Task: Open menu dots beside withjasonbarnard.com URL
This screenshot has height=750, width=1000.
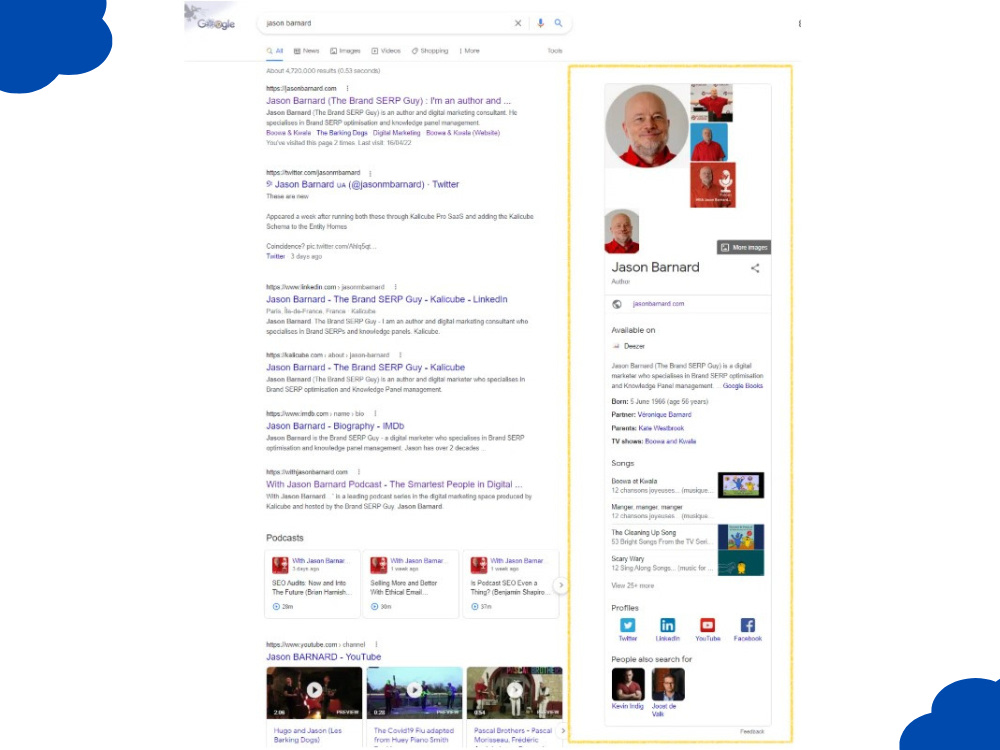Action: (359, 473)
